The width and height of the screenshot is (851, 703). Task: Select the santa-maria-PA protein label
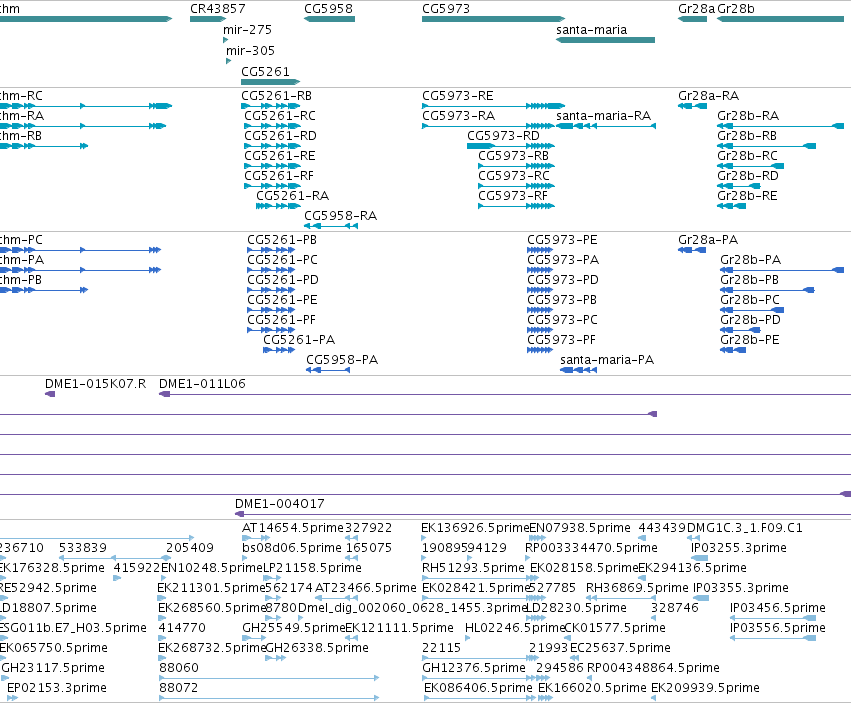[x=607, y=360]
